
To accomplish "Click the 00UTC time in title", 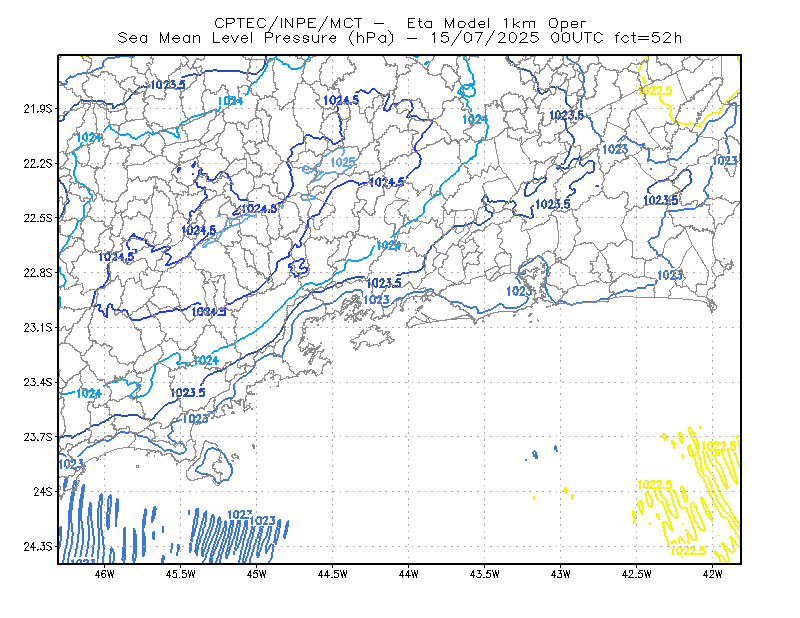I will click(577, 38).
